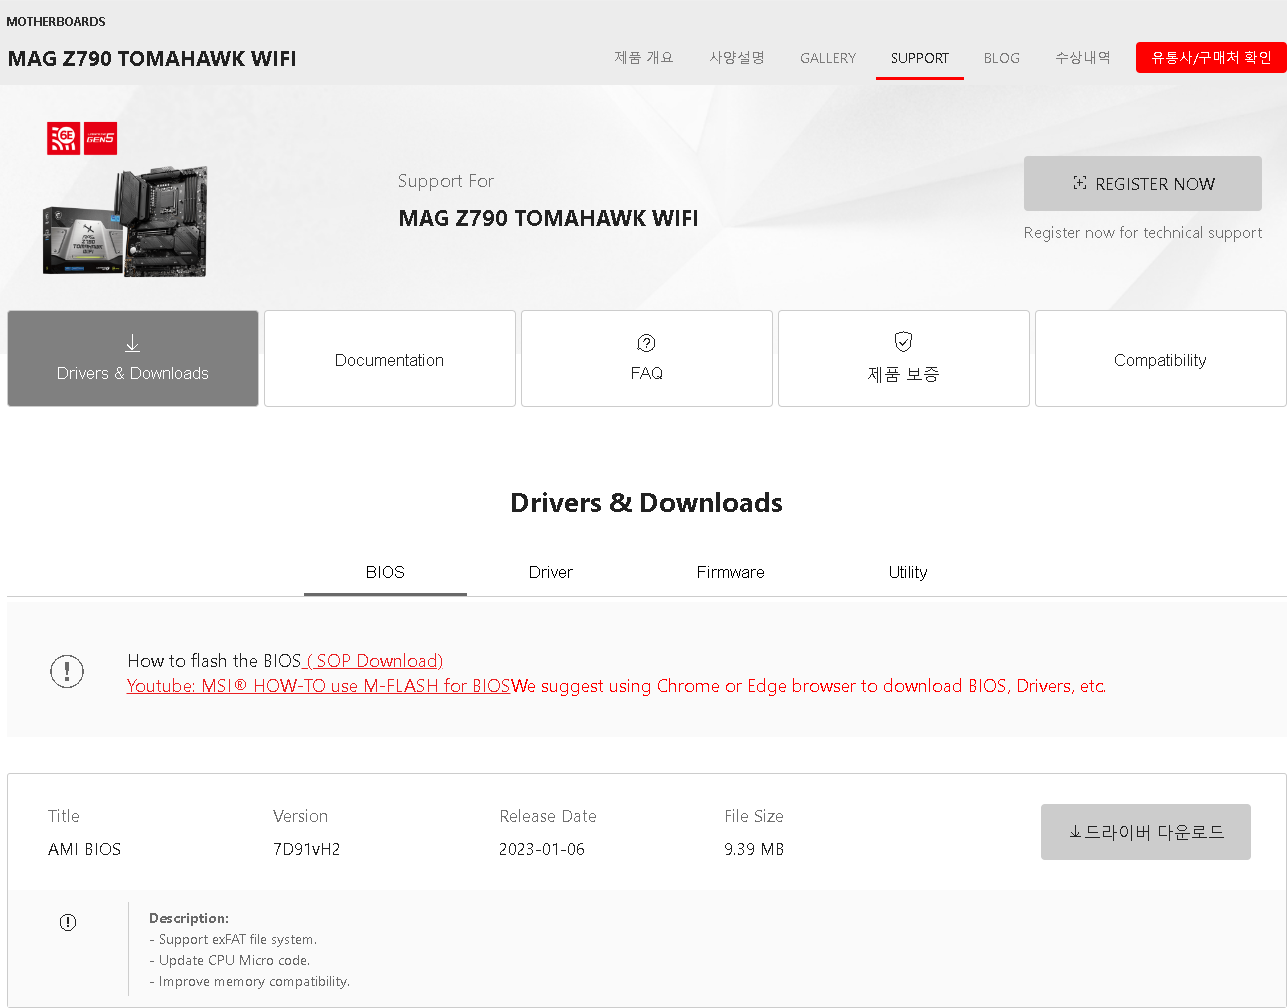Click the exclamation icon beside BIOS flash notice
Image resolution: width=1287 pixels, height=1008 pixels.
click(67, 671)
